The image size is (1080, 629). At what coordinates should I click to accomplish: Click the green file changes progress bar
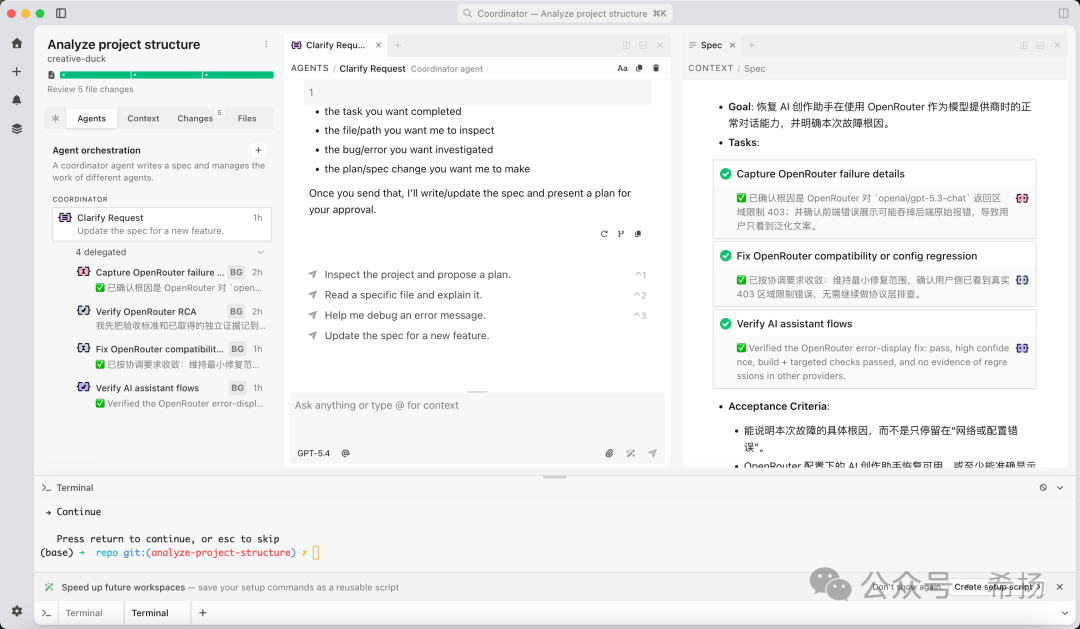(x=167, y=74)
